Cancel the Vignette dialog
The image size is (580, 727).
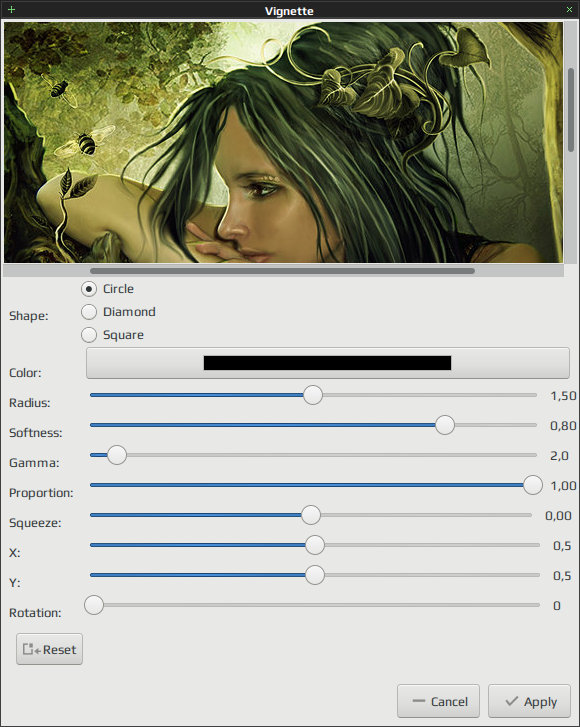tap(438, 701)
